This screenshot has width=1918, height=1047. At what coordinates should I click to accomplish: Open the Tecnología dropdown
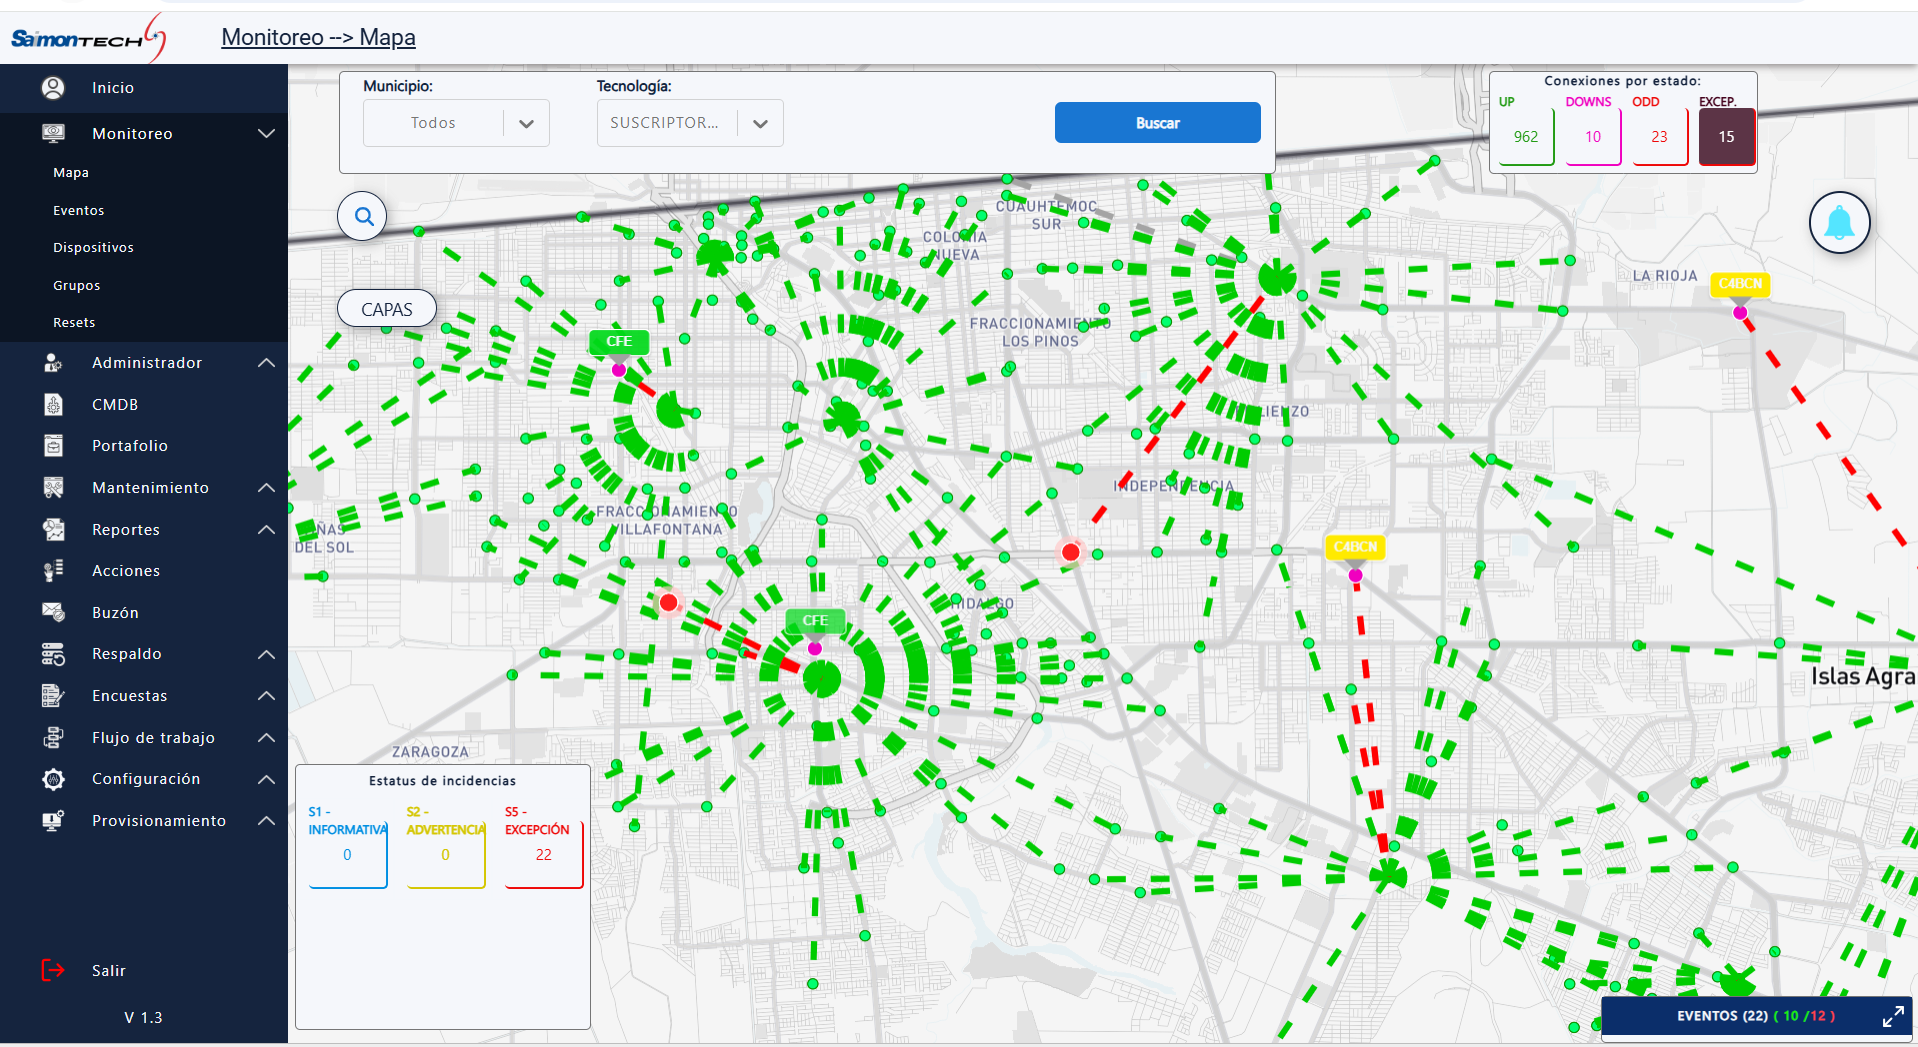tap(760, 124)
